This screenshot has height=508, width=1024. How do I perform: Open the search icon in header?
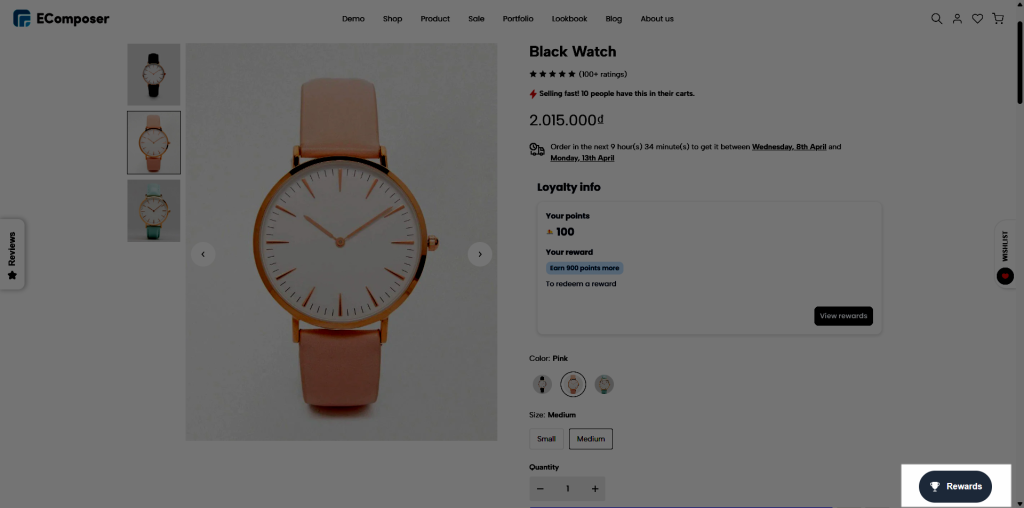pos(936,19)
